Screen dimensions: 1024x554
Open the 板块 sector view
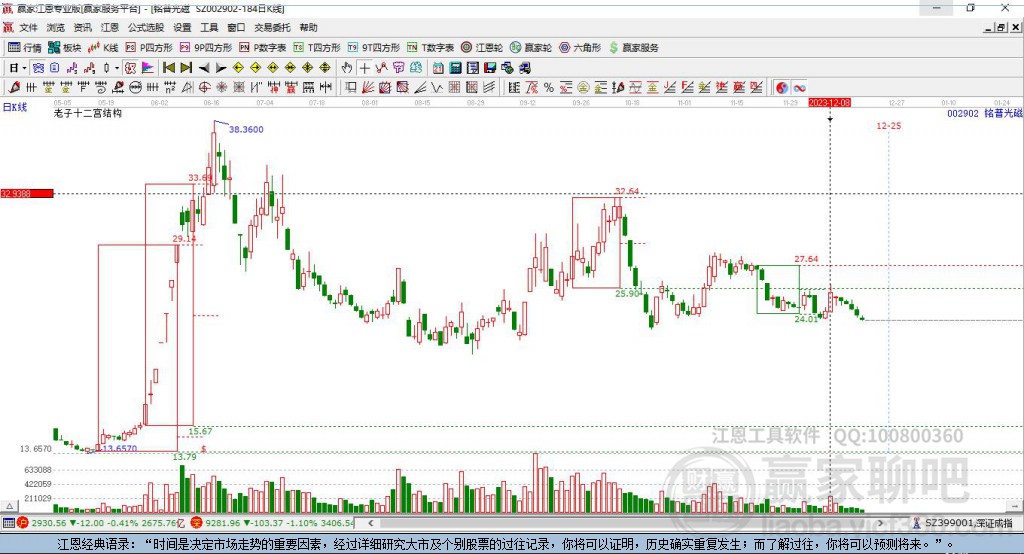click(x=65, y=48)
